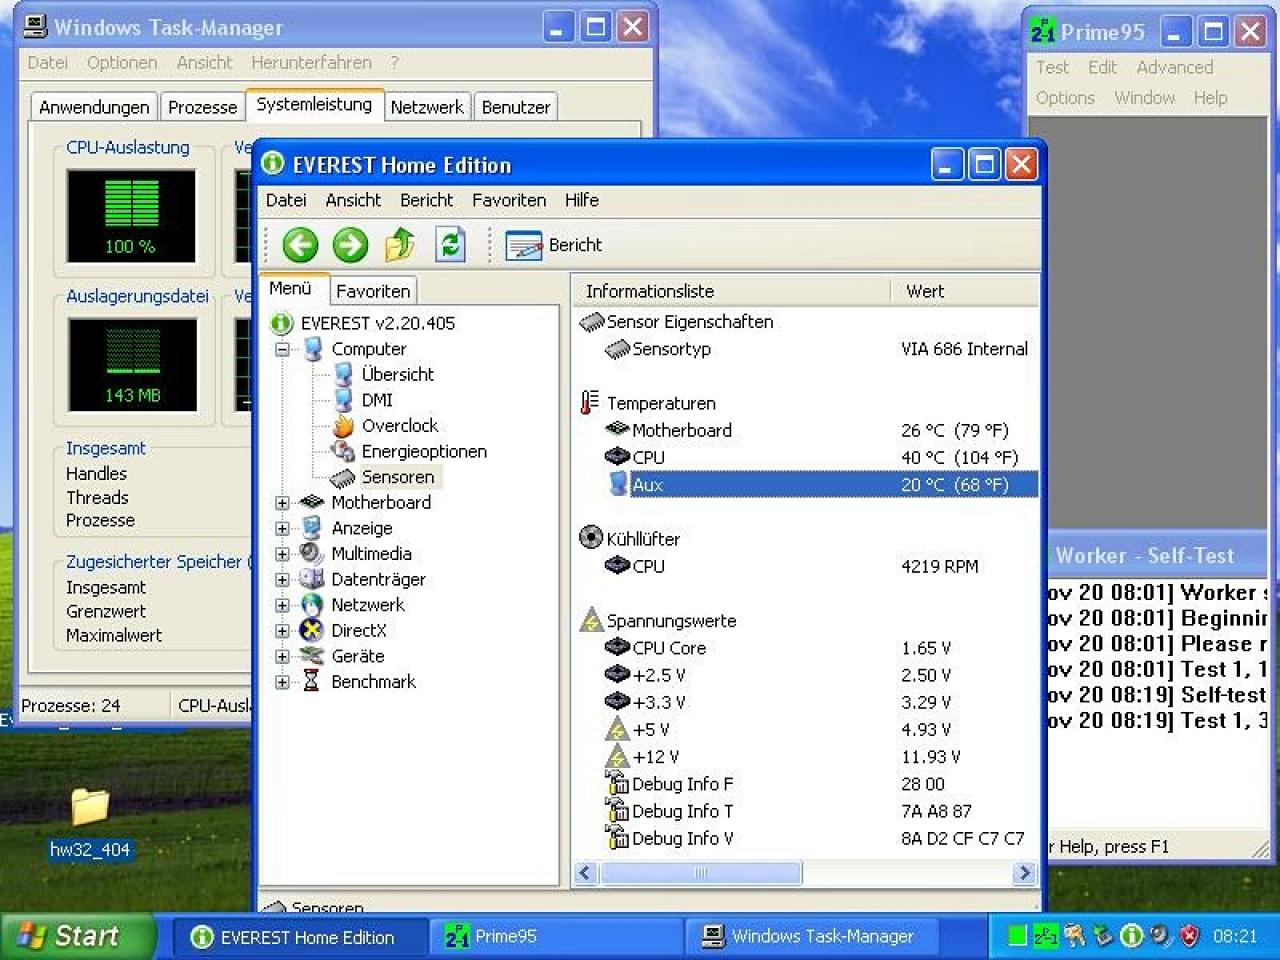
Task: Click the Multimedia speaker icon in tree
Action: tap(312, 553)
